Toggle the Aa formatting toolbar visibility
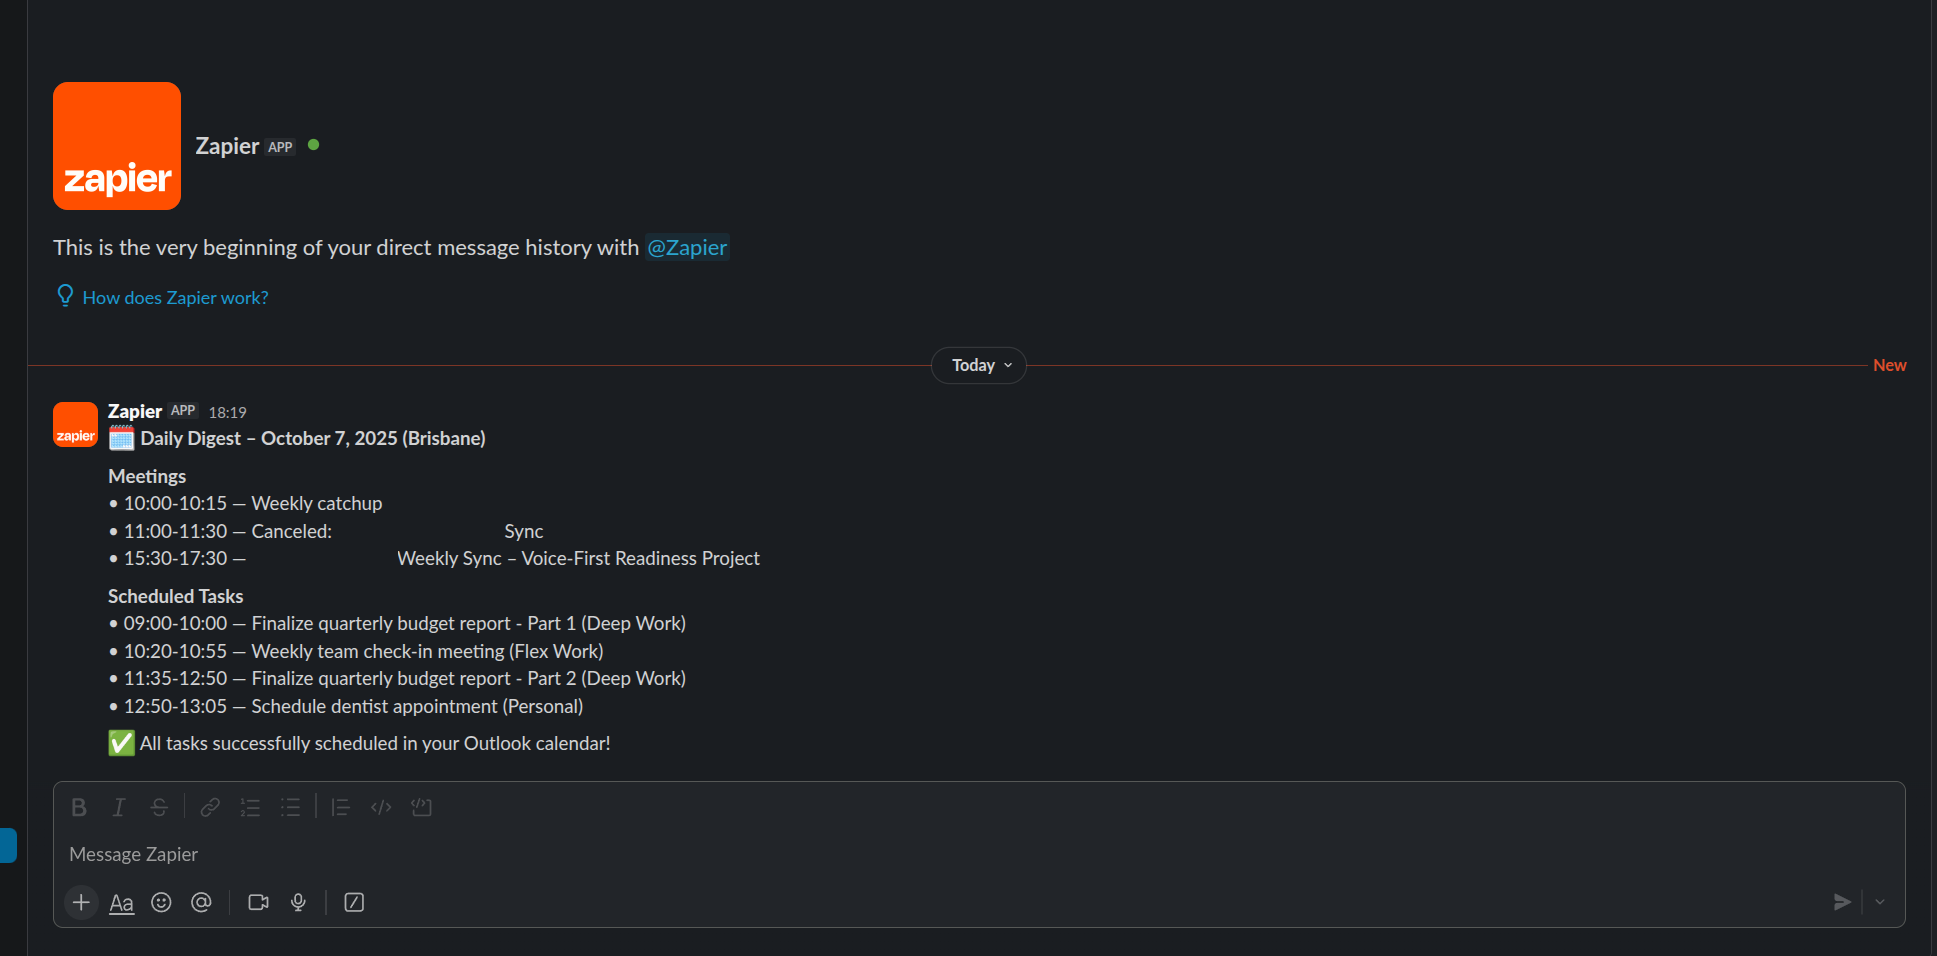This screenshot has width=1937, height=956. (x=121, y=903)
